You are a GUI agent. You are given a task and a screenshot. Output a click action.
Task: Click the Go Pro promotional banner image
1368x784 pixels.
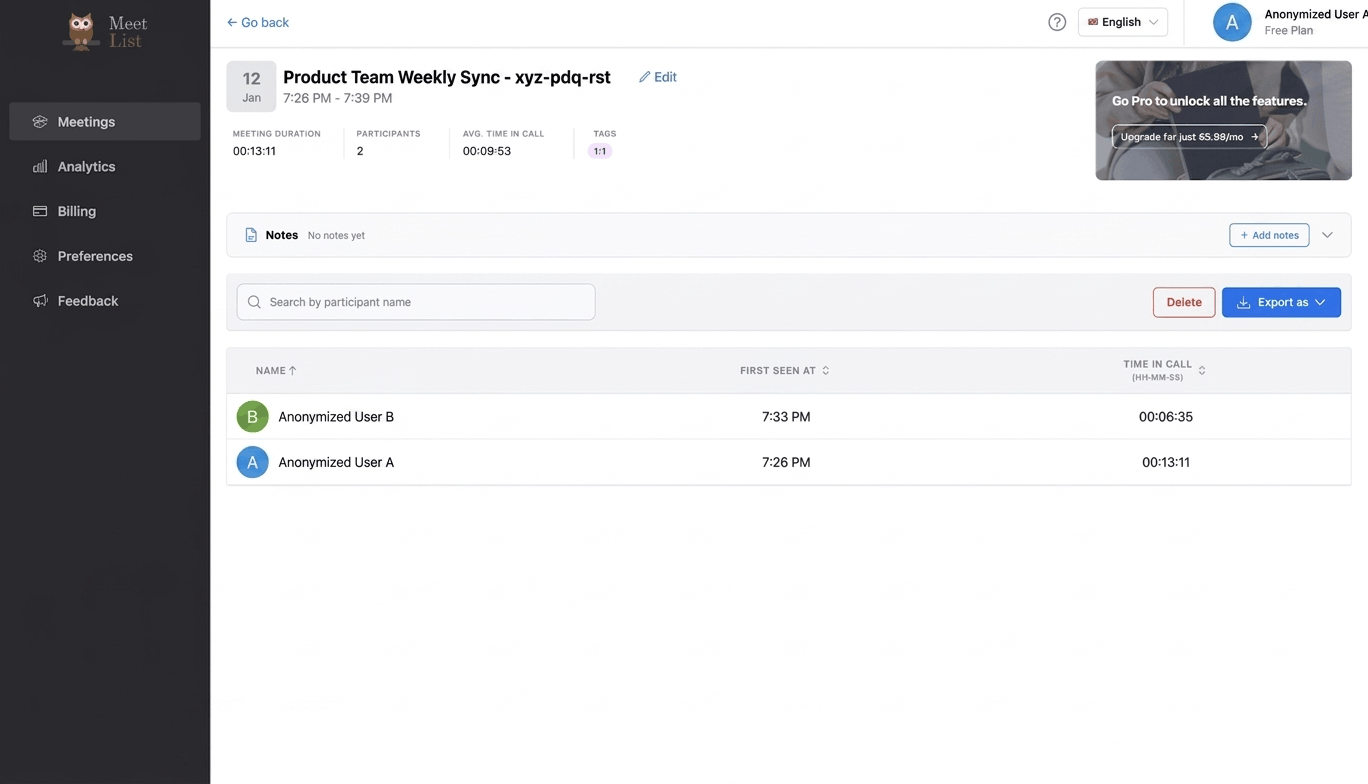1223,120
